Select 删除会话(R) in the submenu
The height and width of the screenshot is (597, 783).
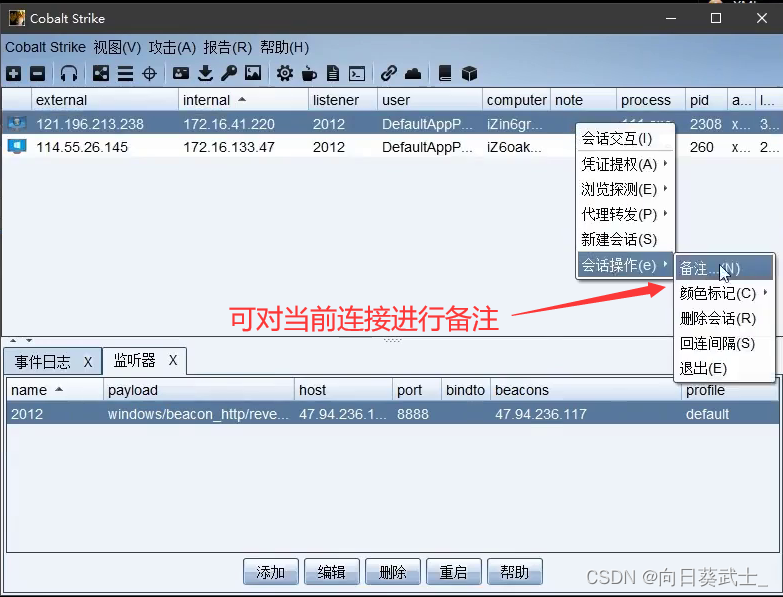point(724,318)
